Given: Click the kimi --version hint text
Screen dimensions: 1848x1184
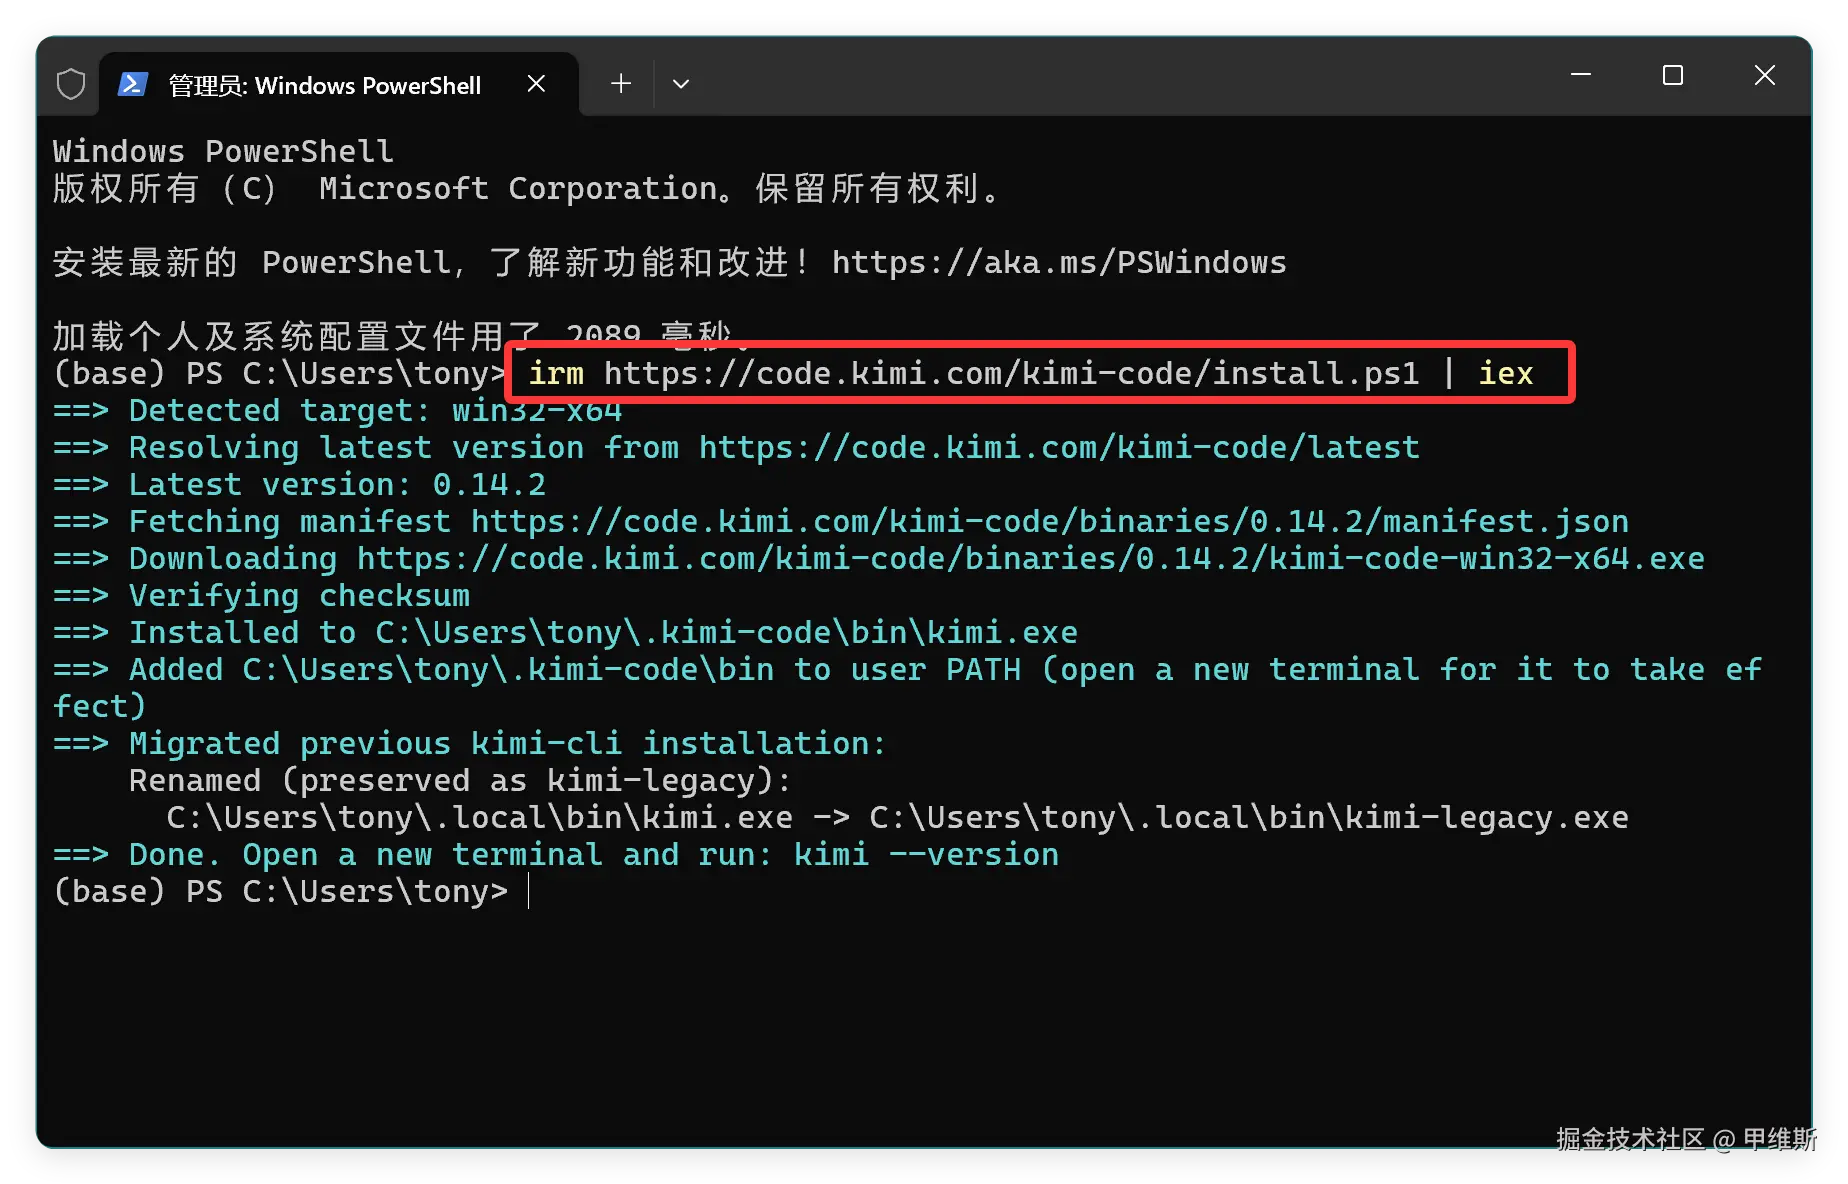Looking at the screenshot, I should coord(926,855).
